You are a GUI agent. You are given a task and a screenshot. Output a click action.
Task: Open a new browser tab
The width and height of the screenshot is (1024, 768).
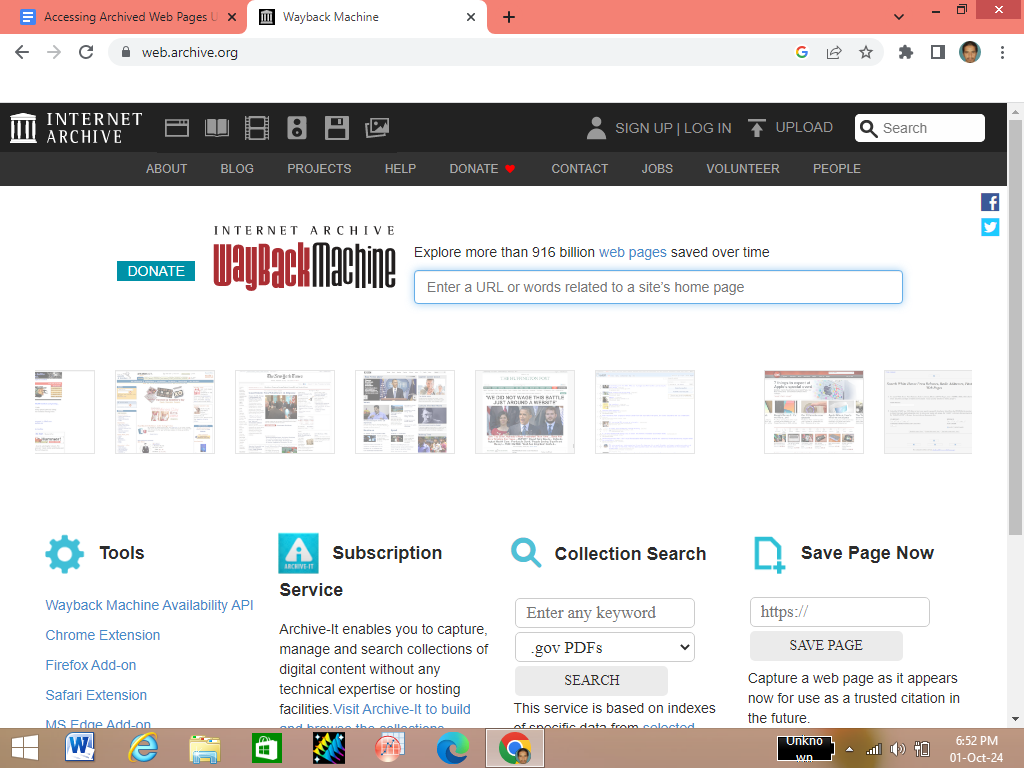click(509, 17)
